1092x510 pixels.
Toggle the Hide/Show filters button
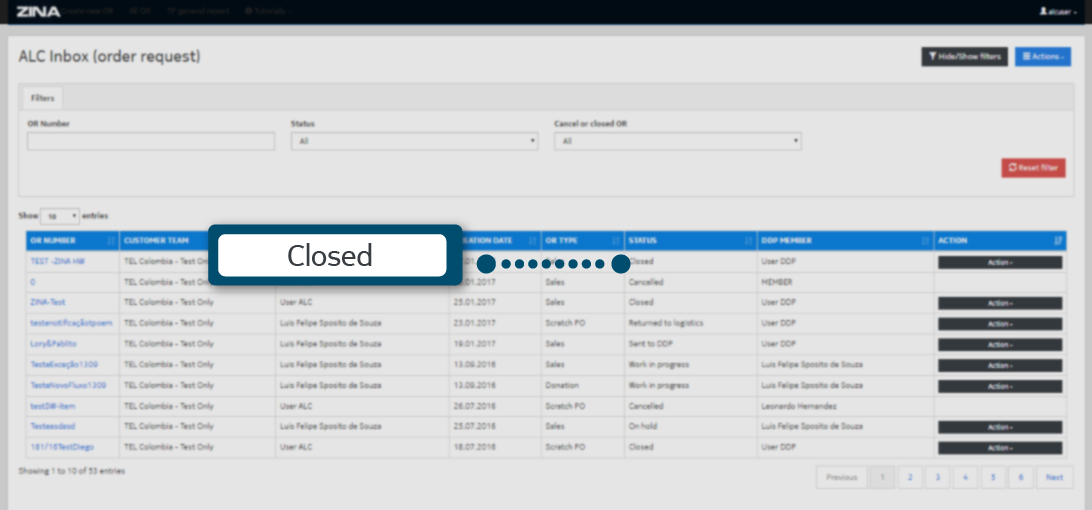[x=964, y=57]
